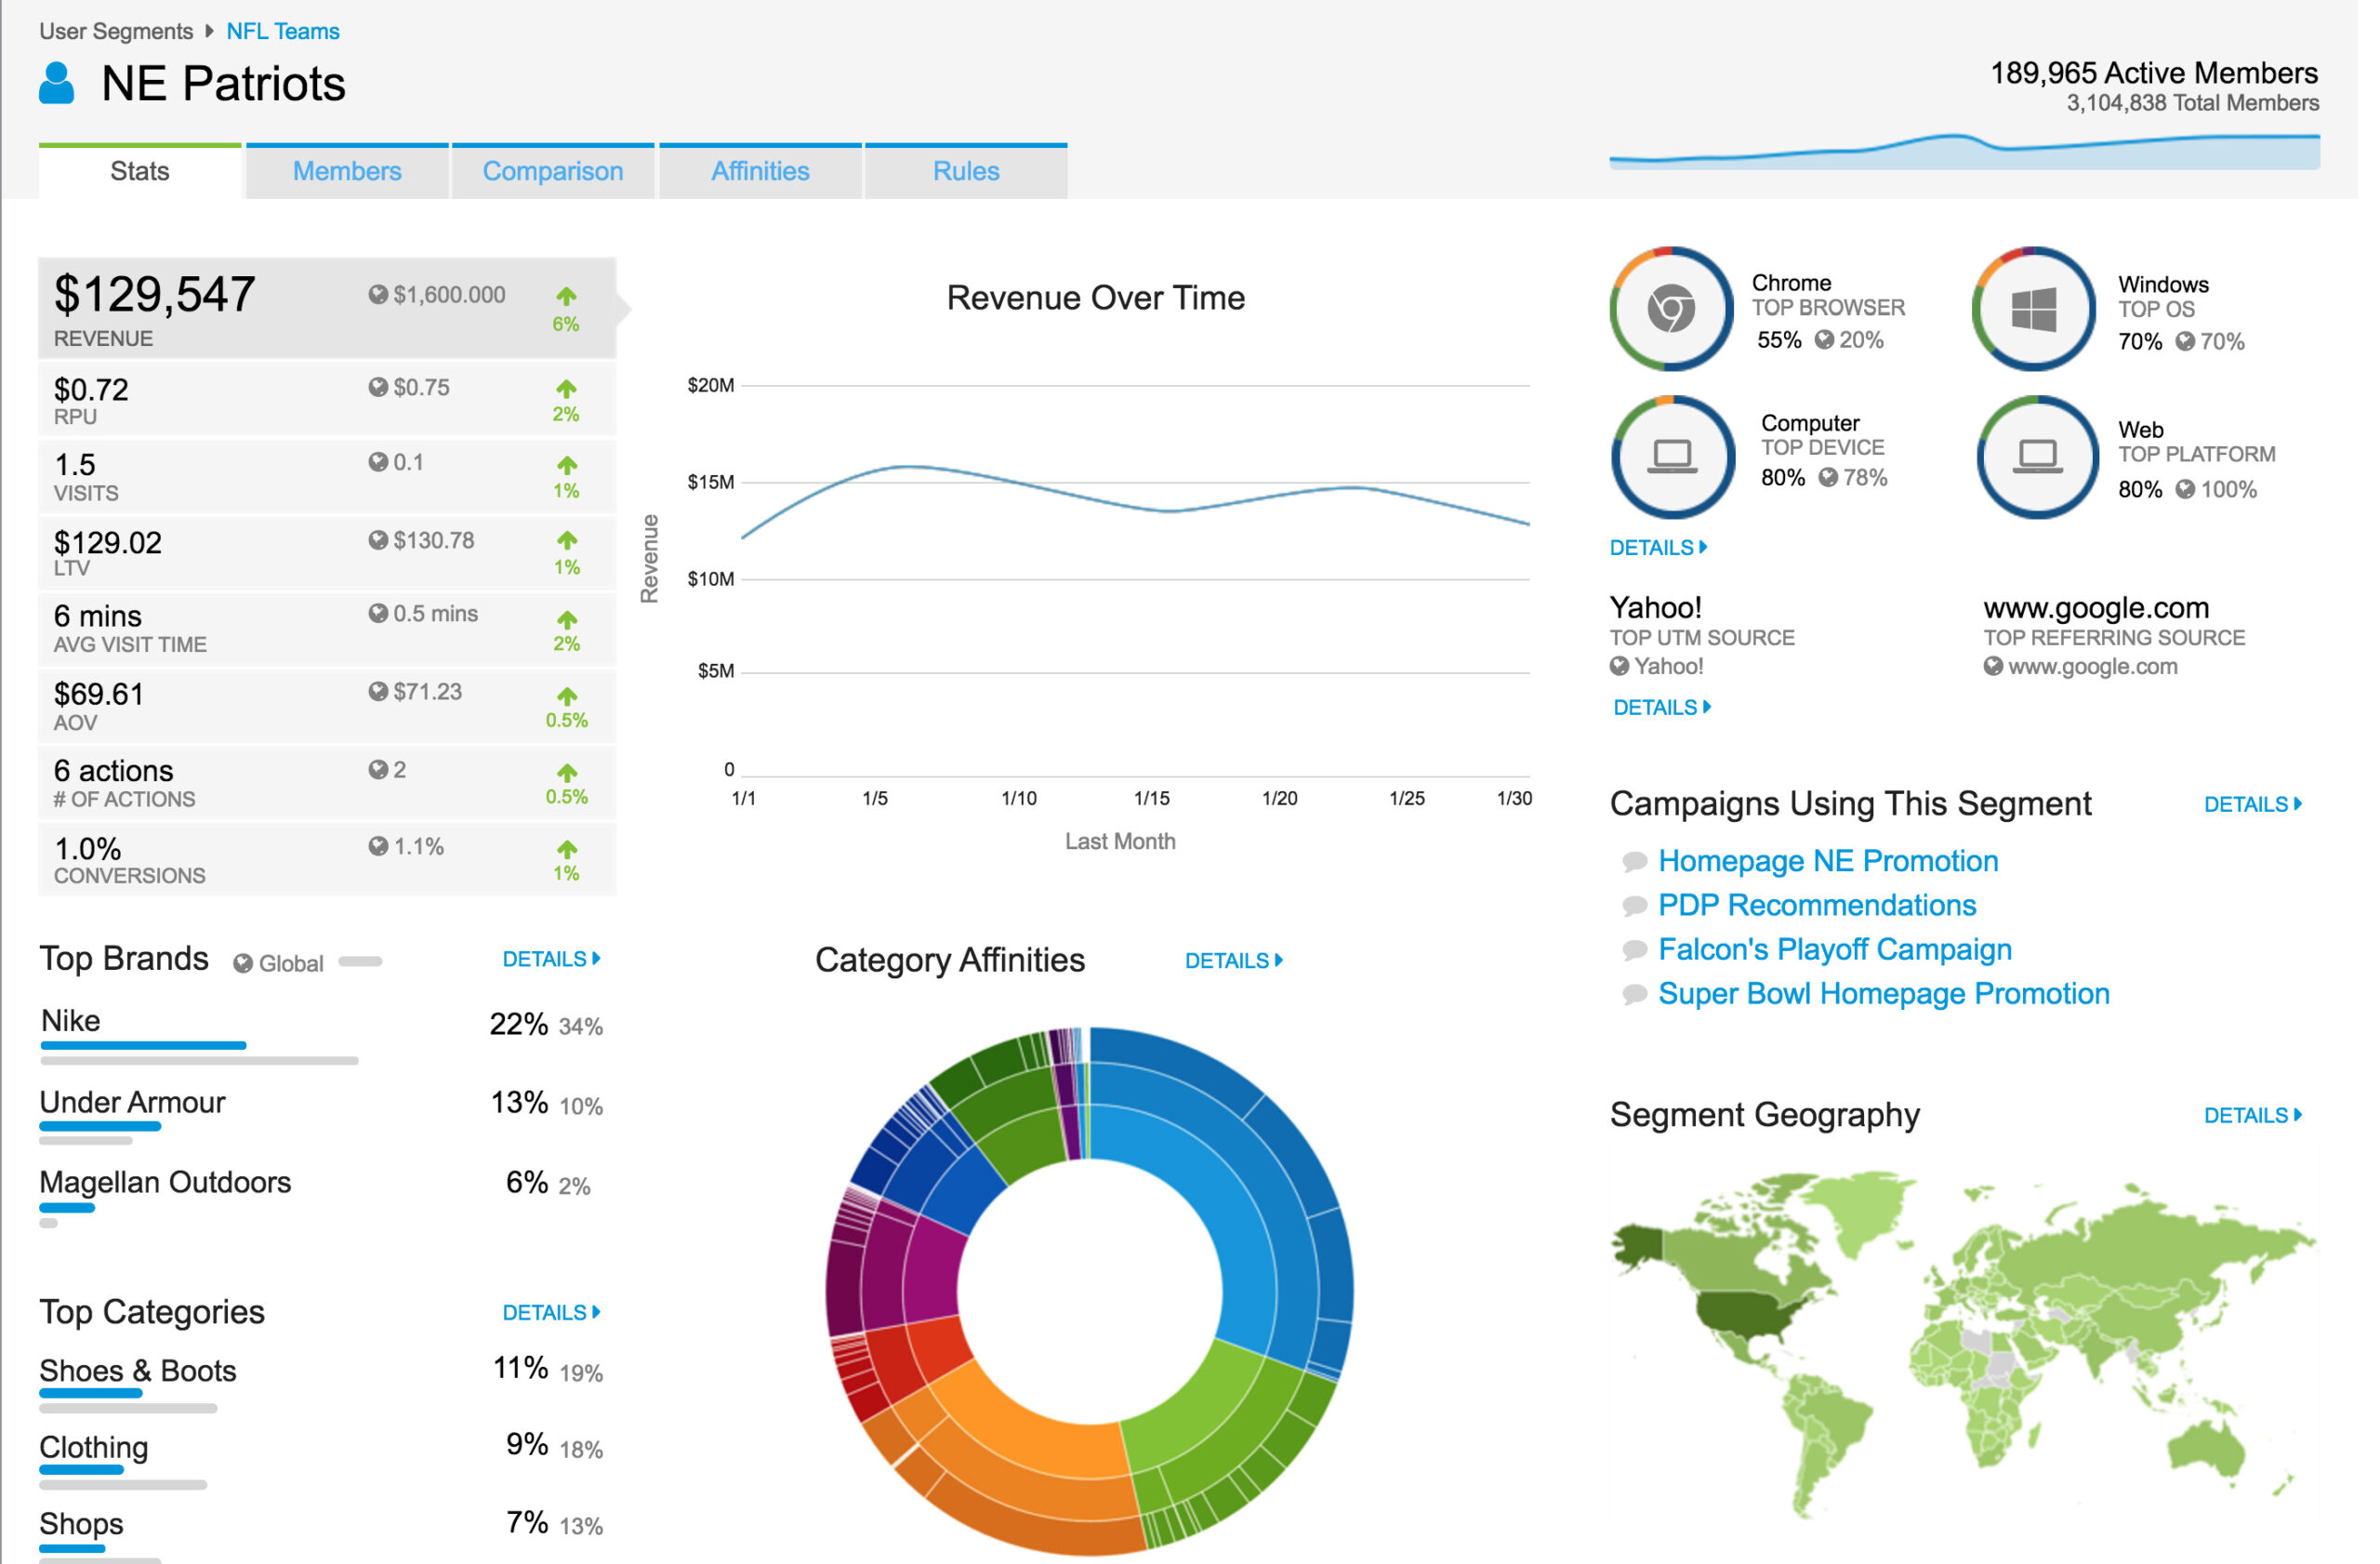Expand Top Brands DETAILS

pos(551,959)
